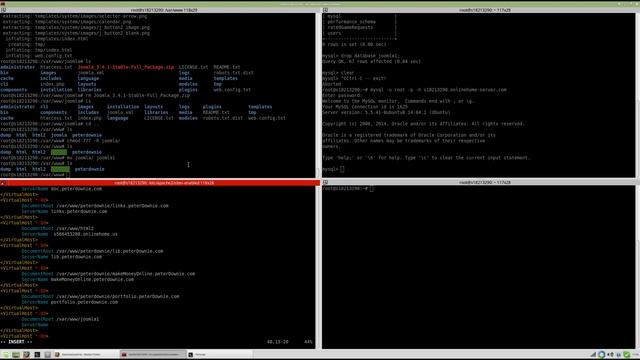Click the fifth quick-launch taskbar icon
Screen dimensions: 640x360
(48, 355)
